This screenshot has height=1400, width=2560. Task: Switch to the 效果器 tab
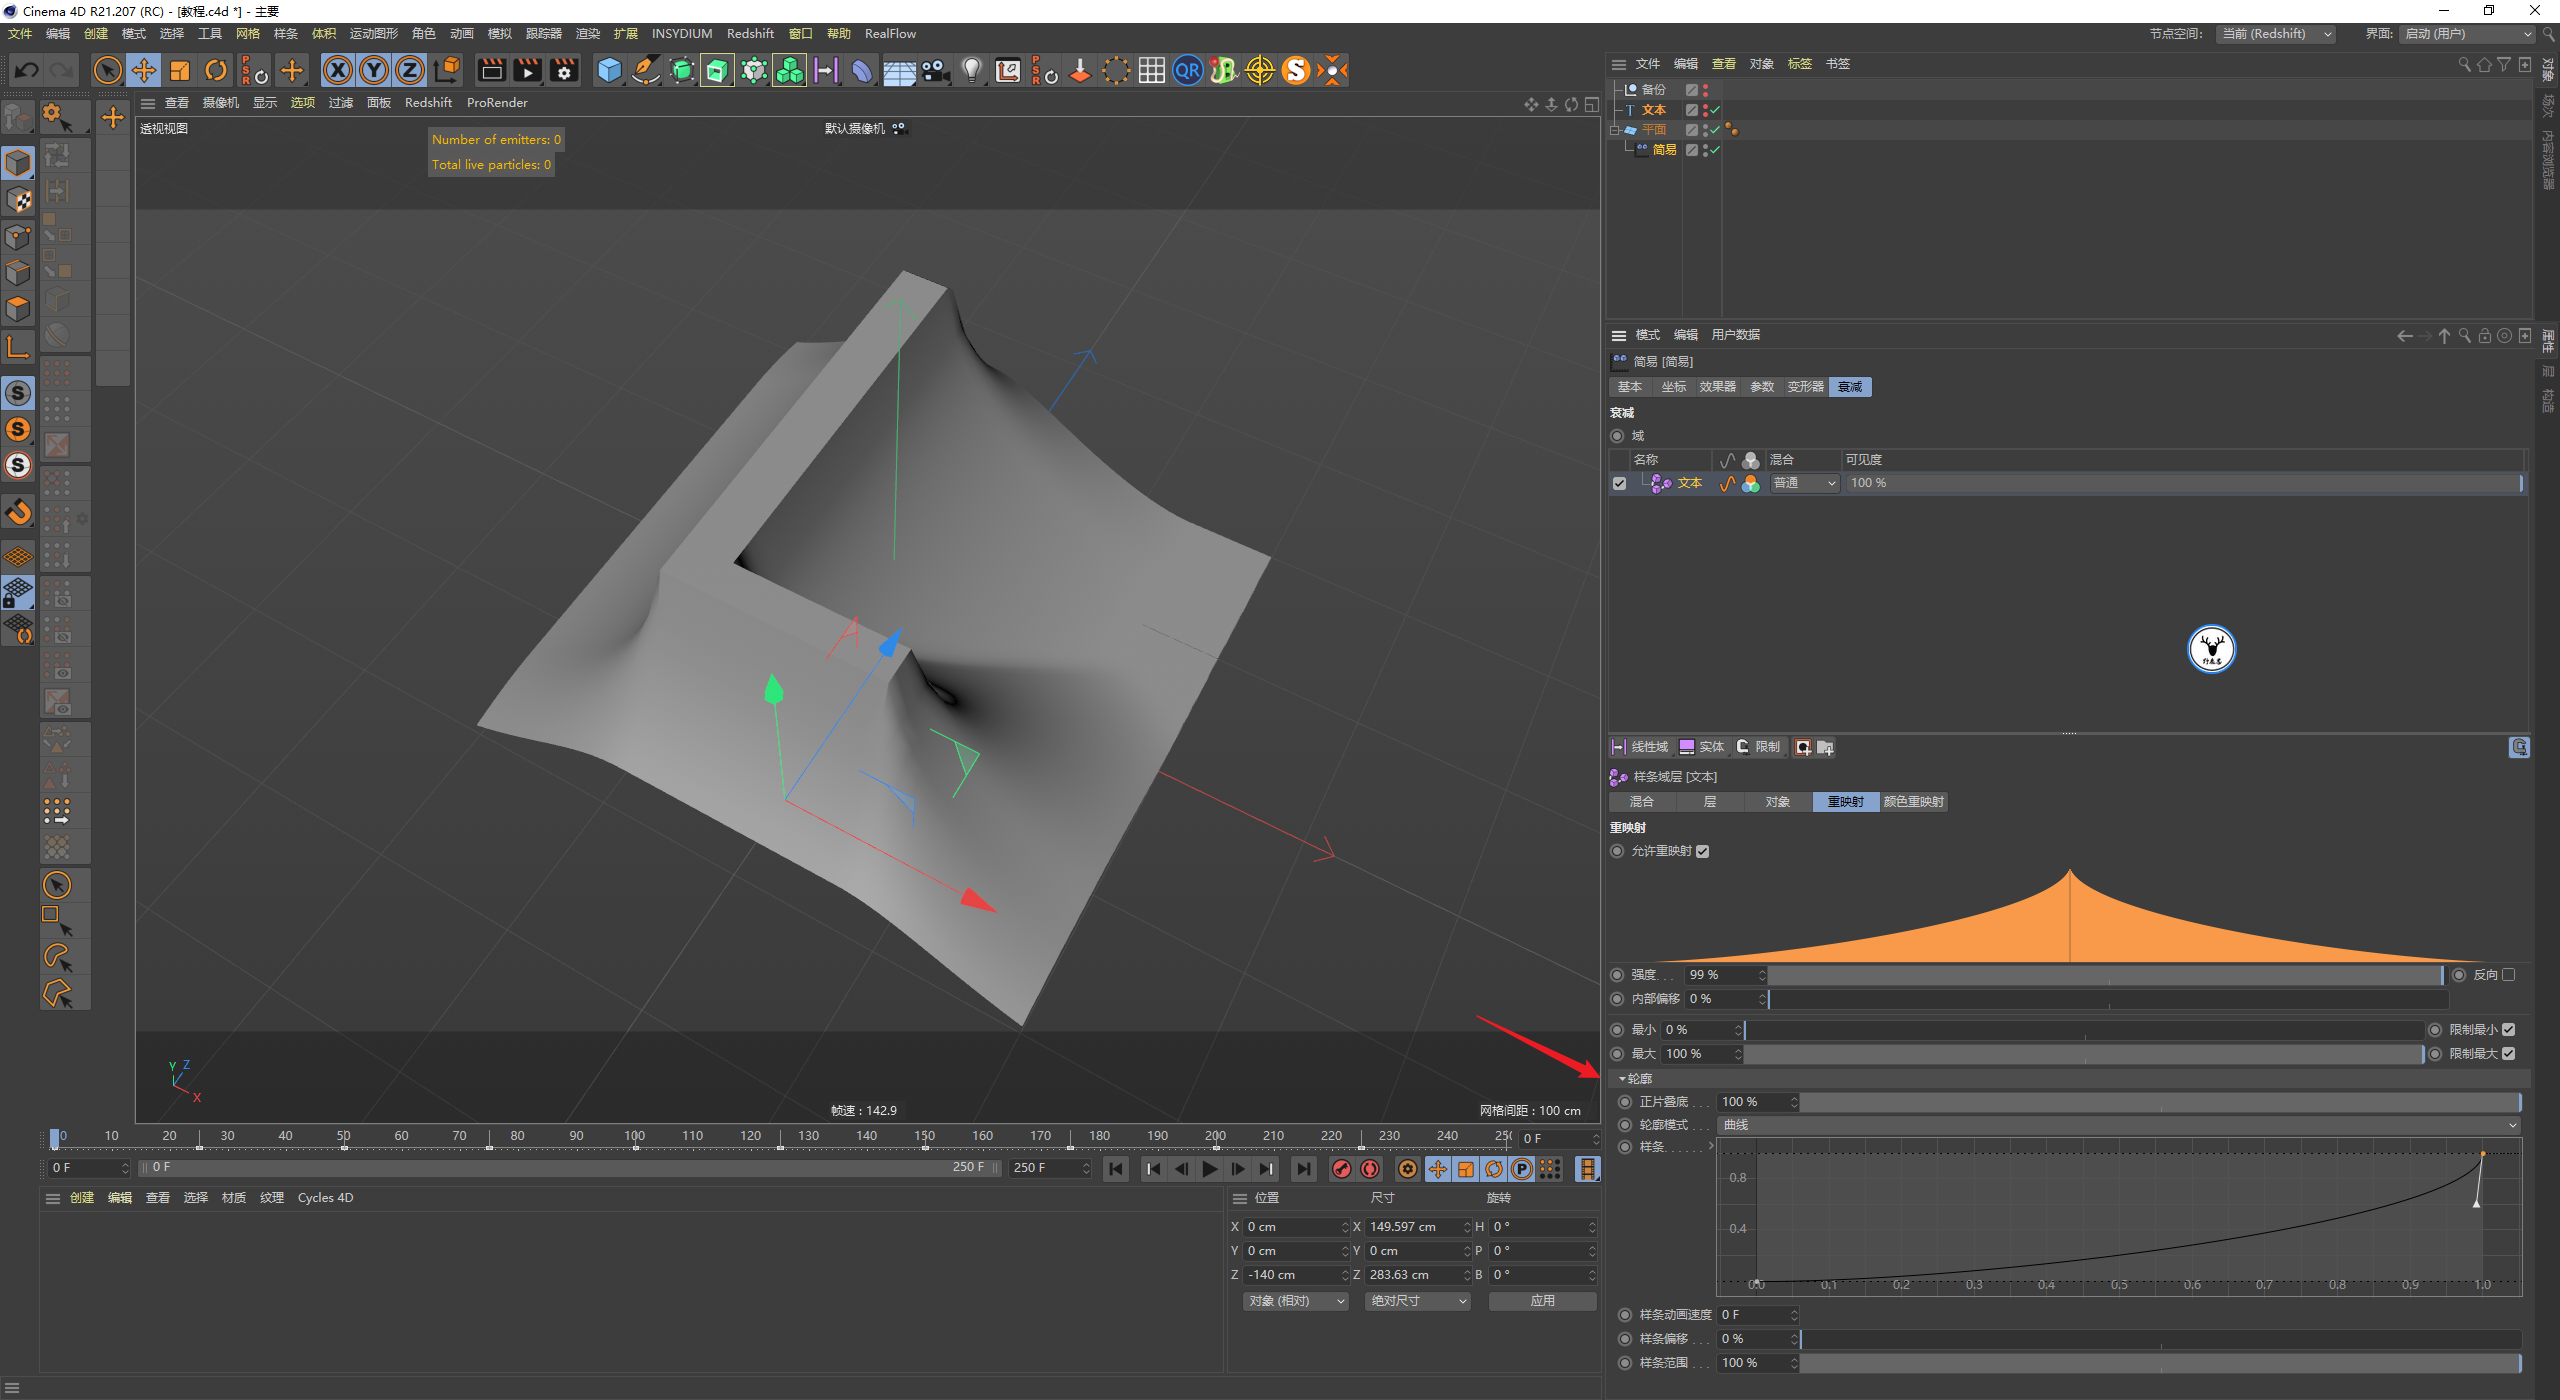1717,387
